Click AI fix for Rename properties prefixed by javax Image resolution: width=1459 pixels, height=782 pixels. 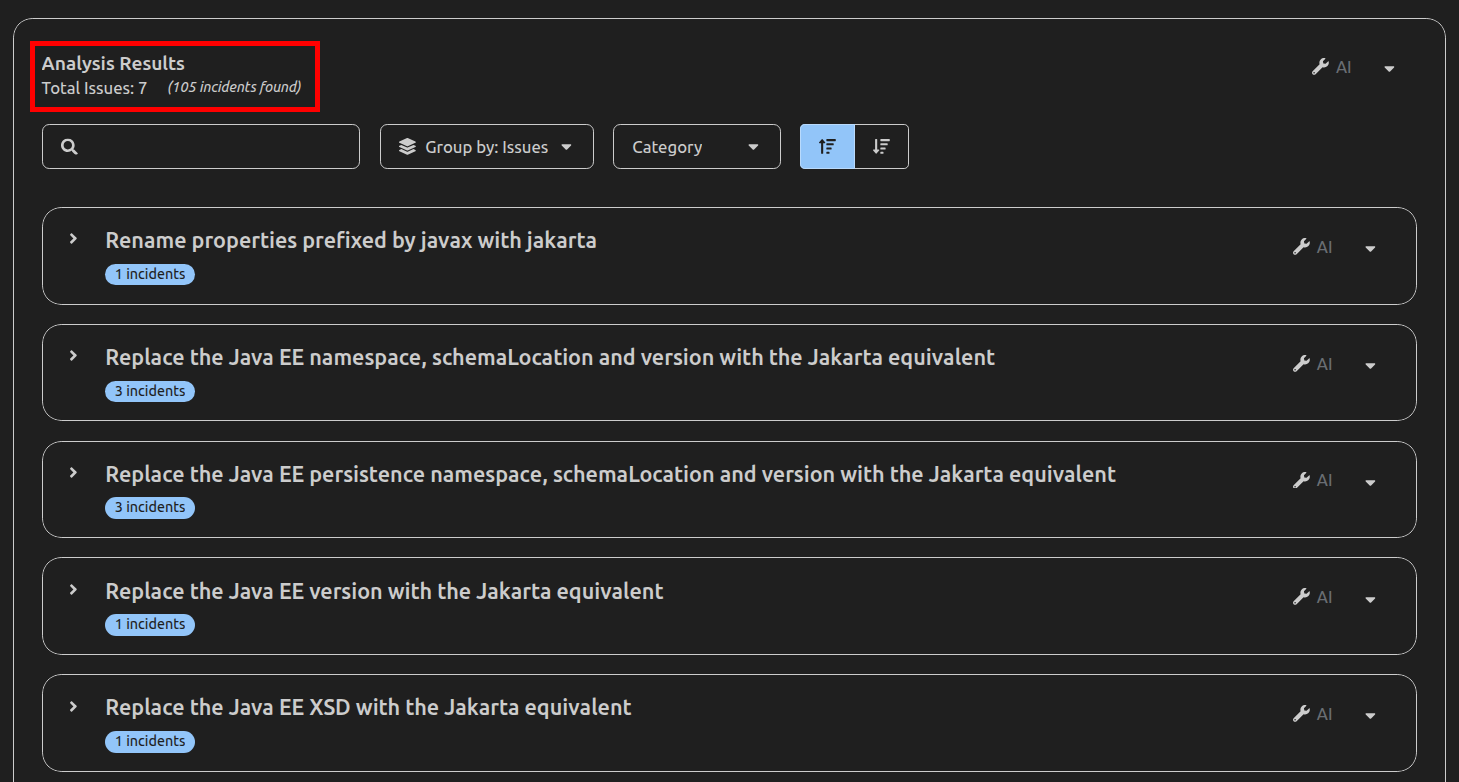click(1312, 247)
